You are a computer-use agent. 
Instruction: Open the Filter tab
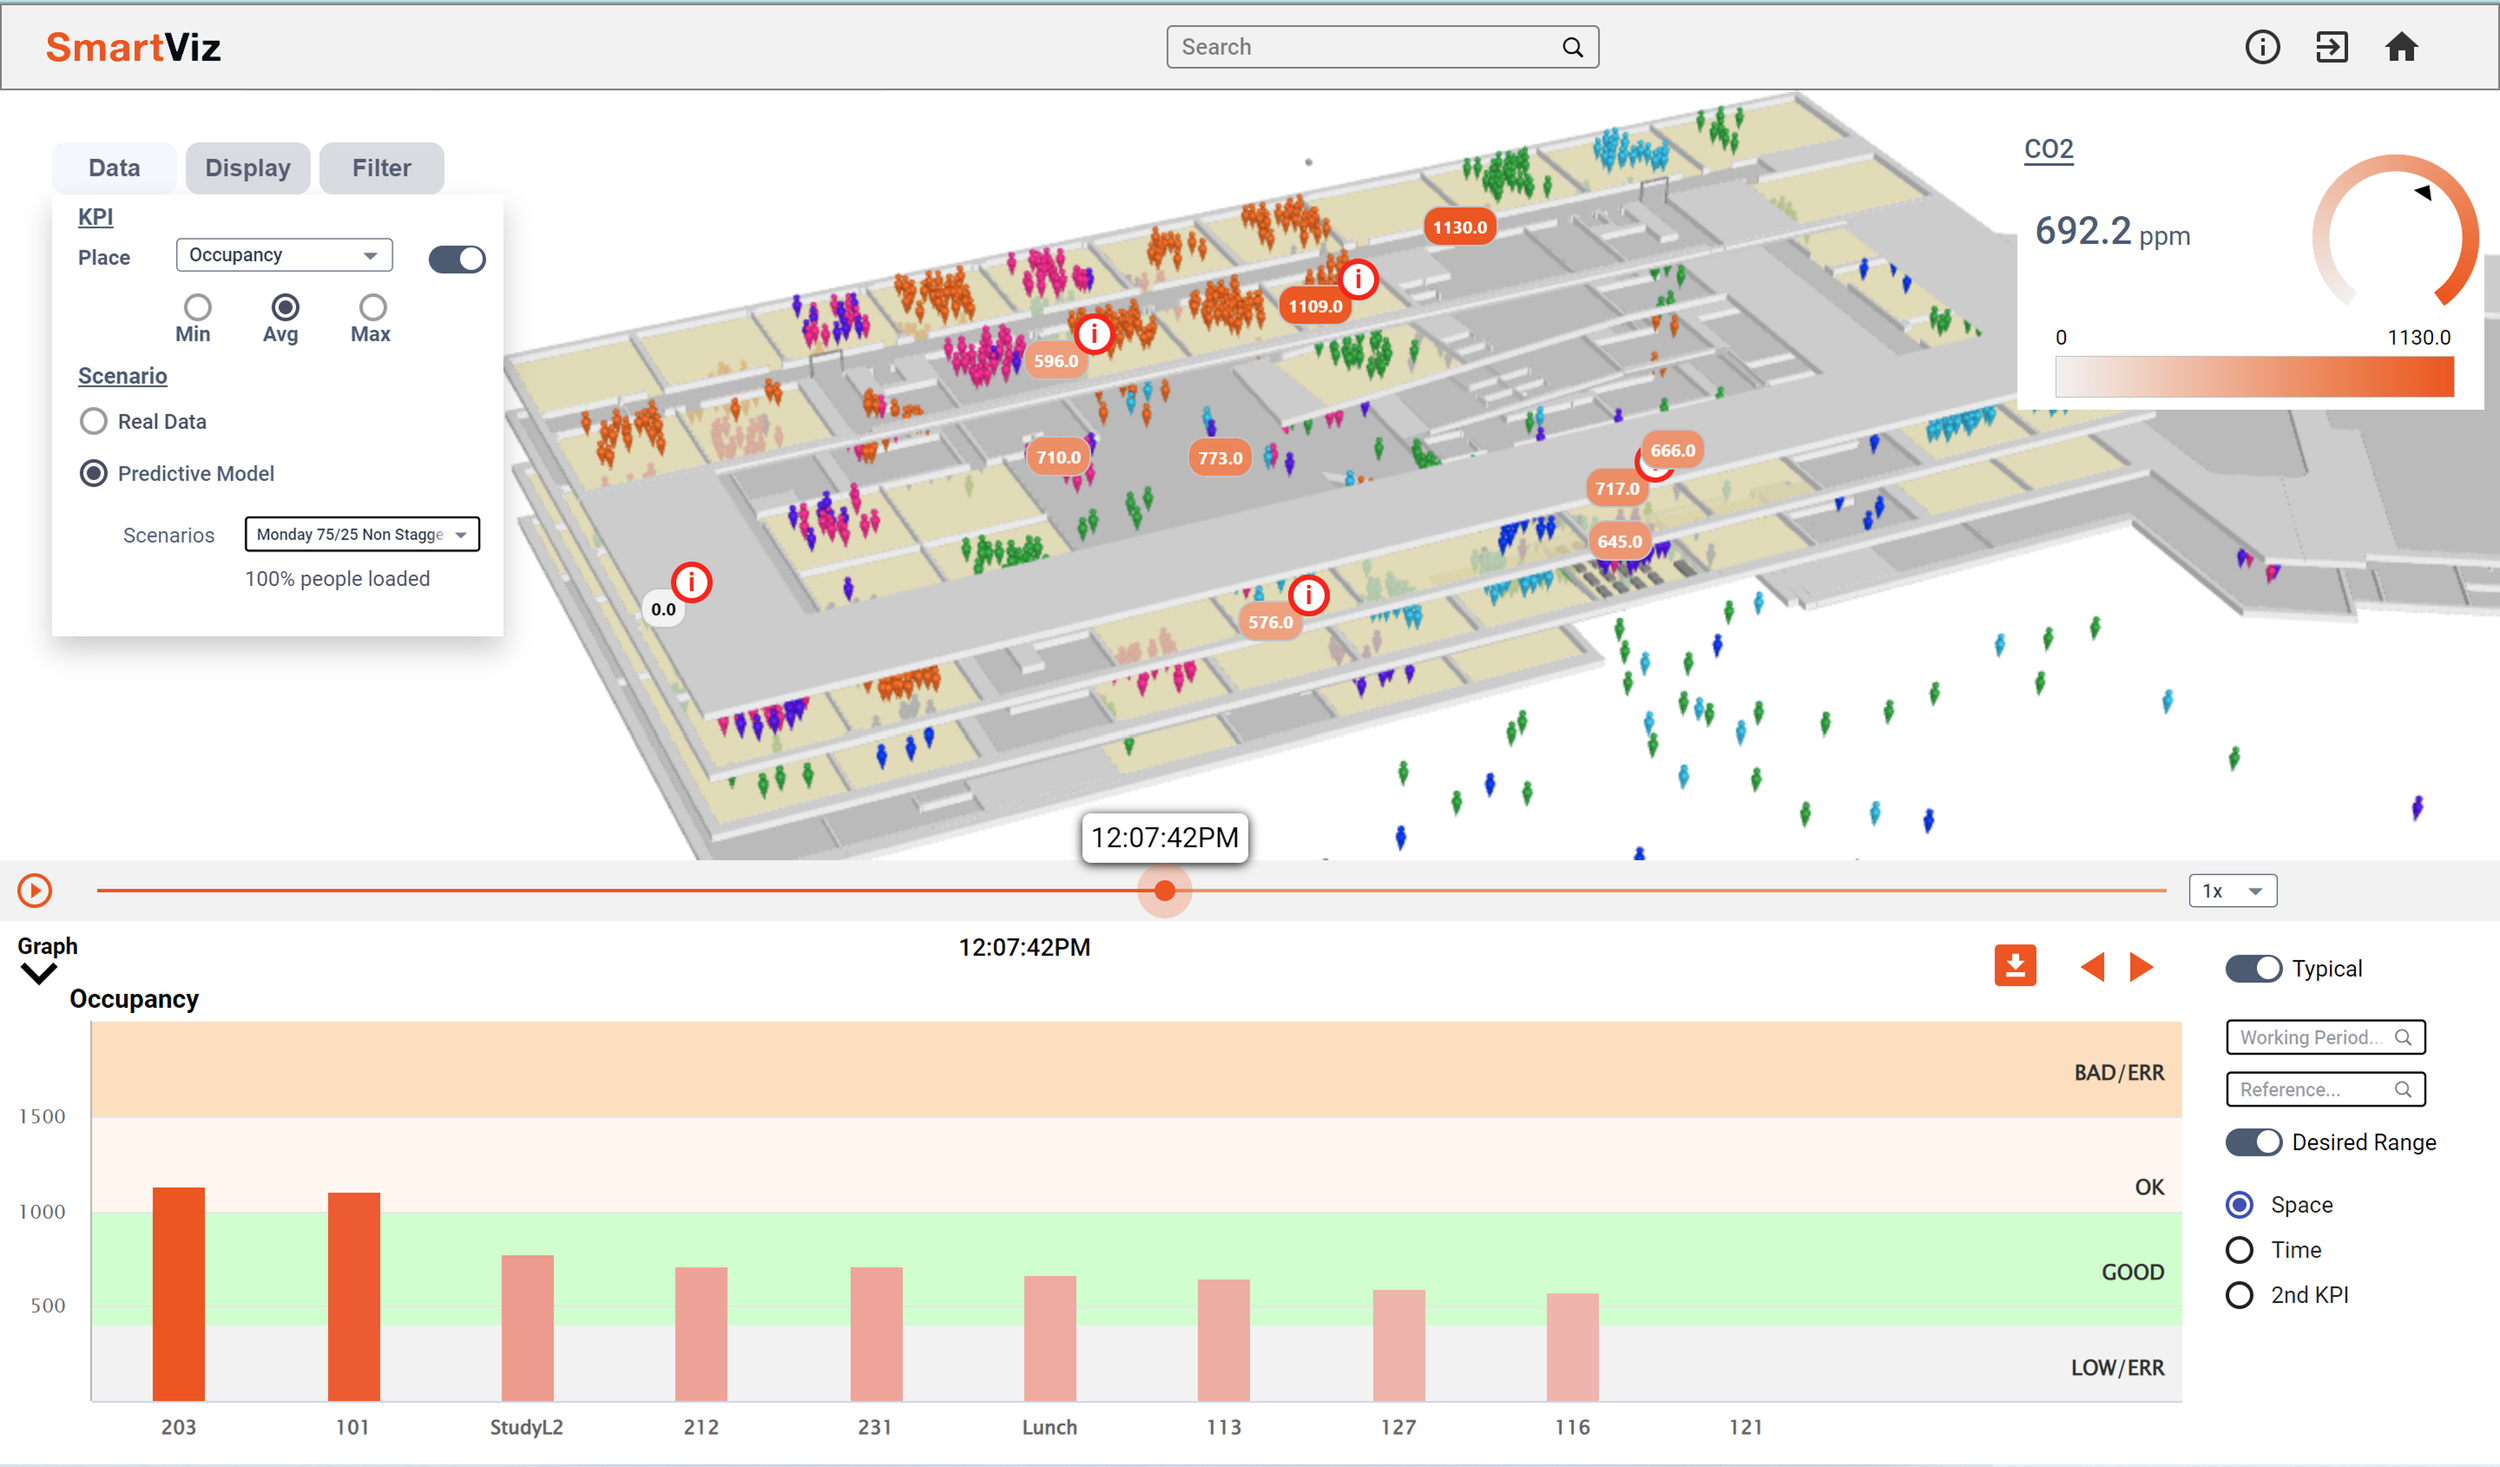tap(381, 167)
